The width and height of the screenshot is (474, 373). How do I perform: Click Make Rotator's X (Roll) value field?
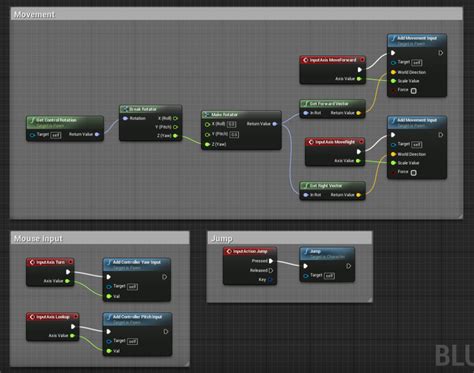click(232, 124)
